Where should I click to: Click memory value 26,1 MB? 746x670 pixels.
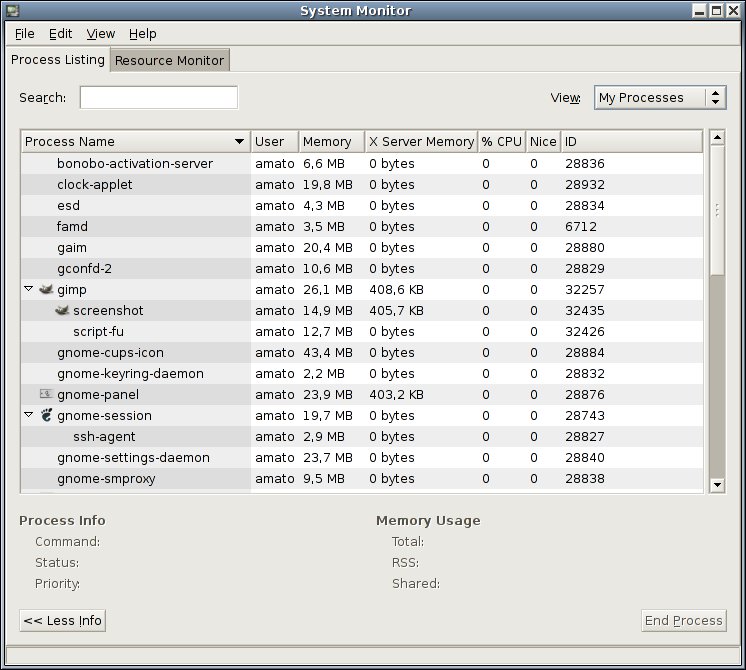(x=328, y=289)
